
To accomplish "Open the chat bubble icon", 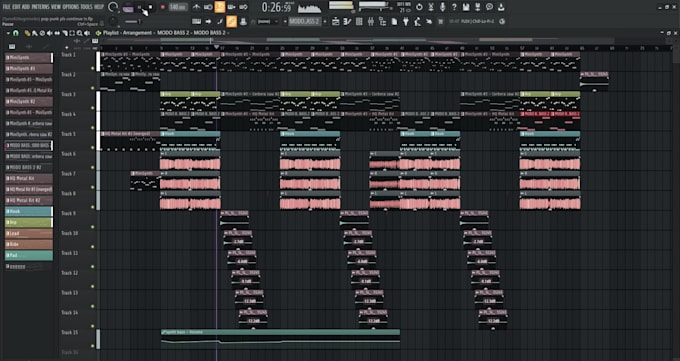I will click(489, 7).
